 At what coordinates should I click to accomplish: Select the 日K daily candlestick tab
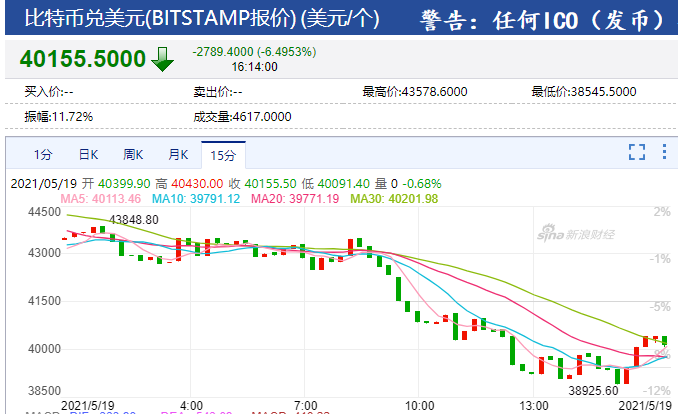click(88, 154)
